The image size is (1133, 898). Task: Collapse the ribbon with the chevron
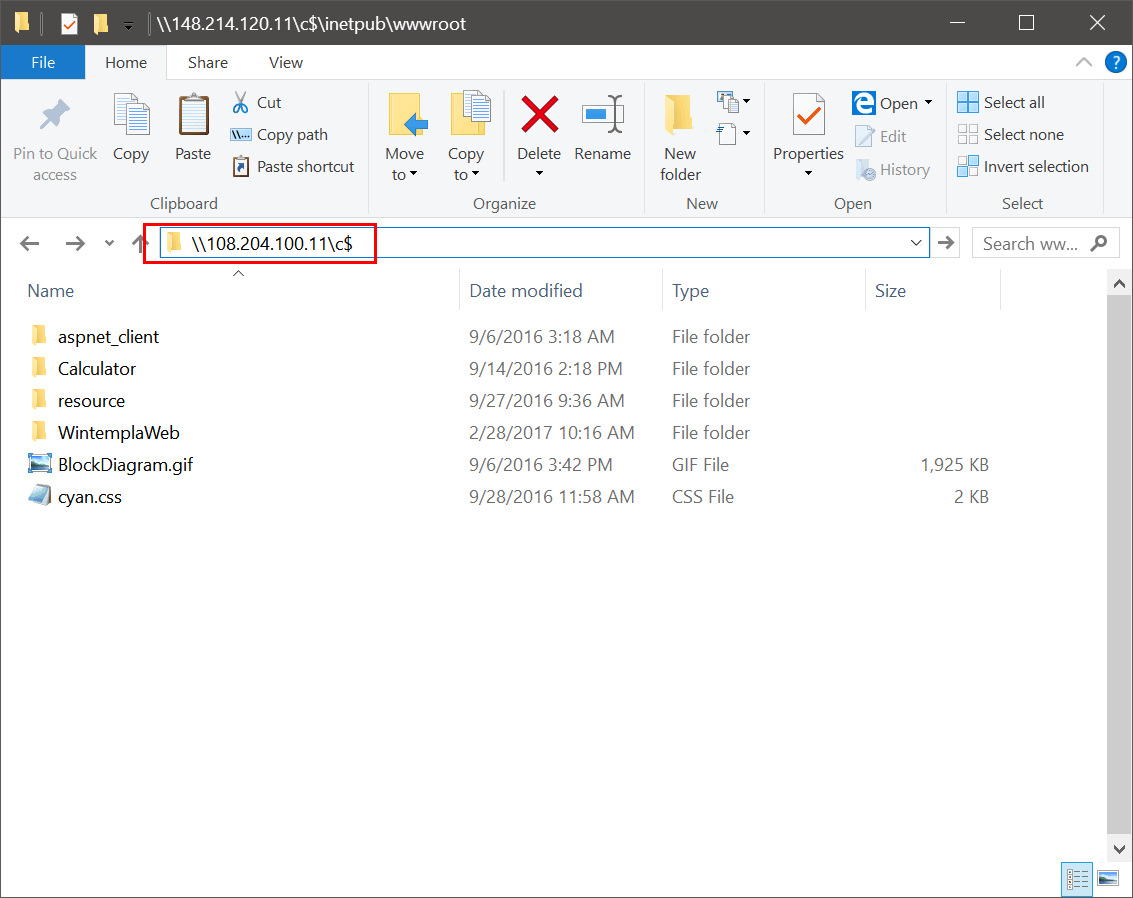tap(1083, 62)
